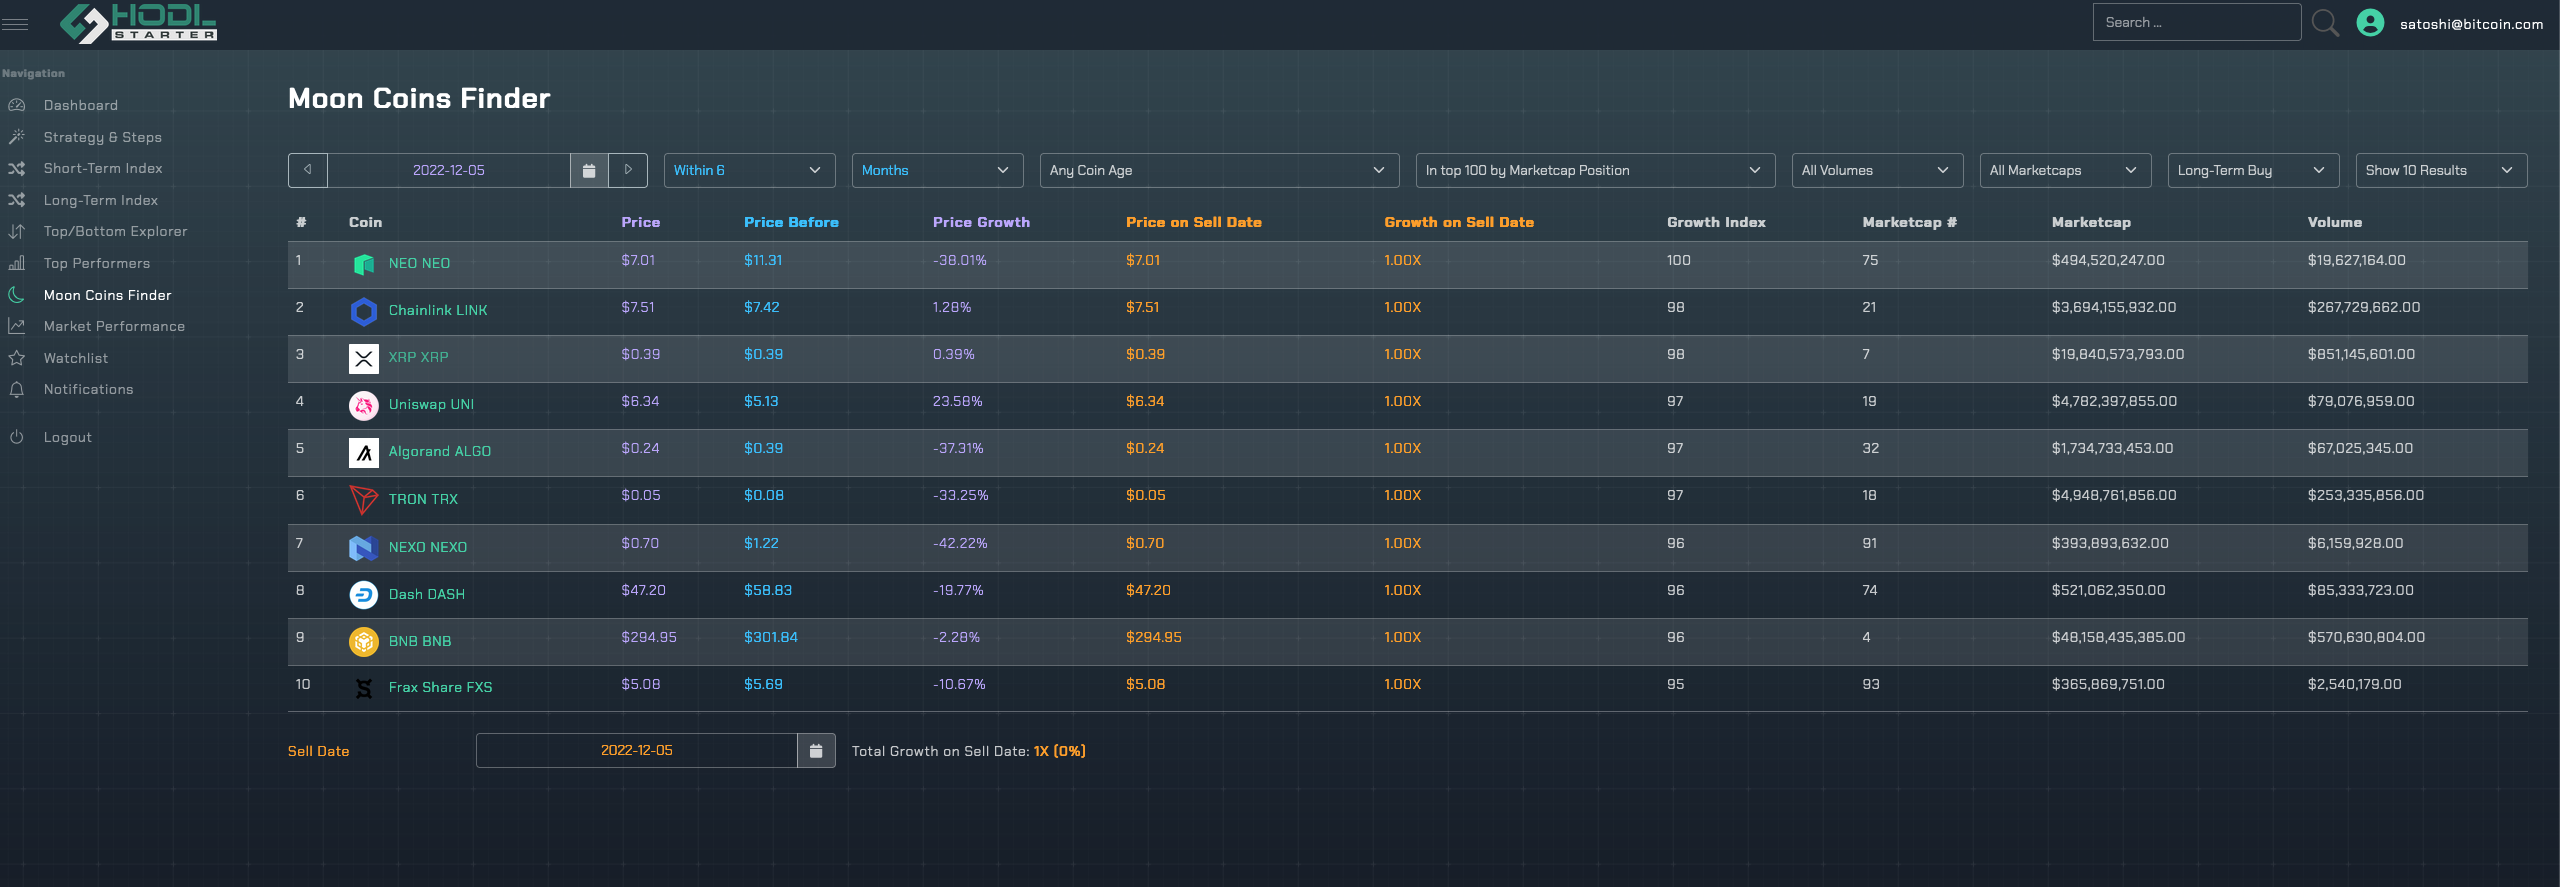
Task: Click the 2022-12-05 start date field
Action: tap(449, 170)
